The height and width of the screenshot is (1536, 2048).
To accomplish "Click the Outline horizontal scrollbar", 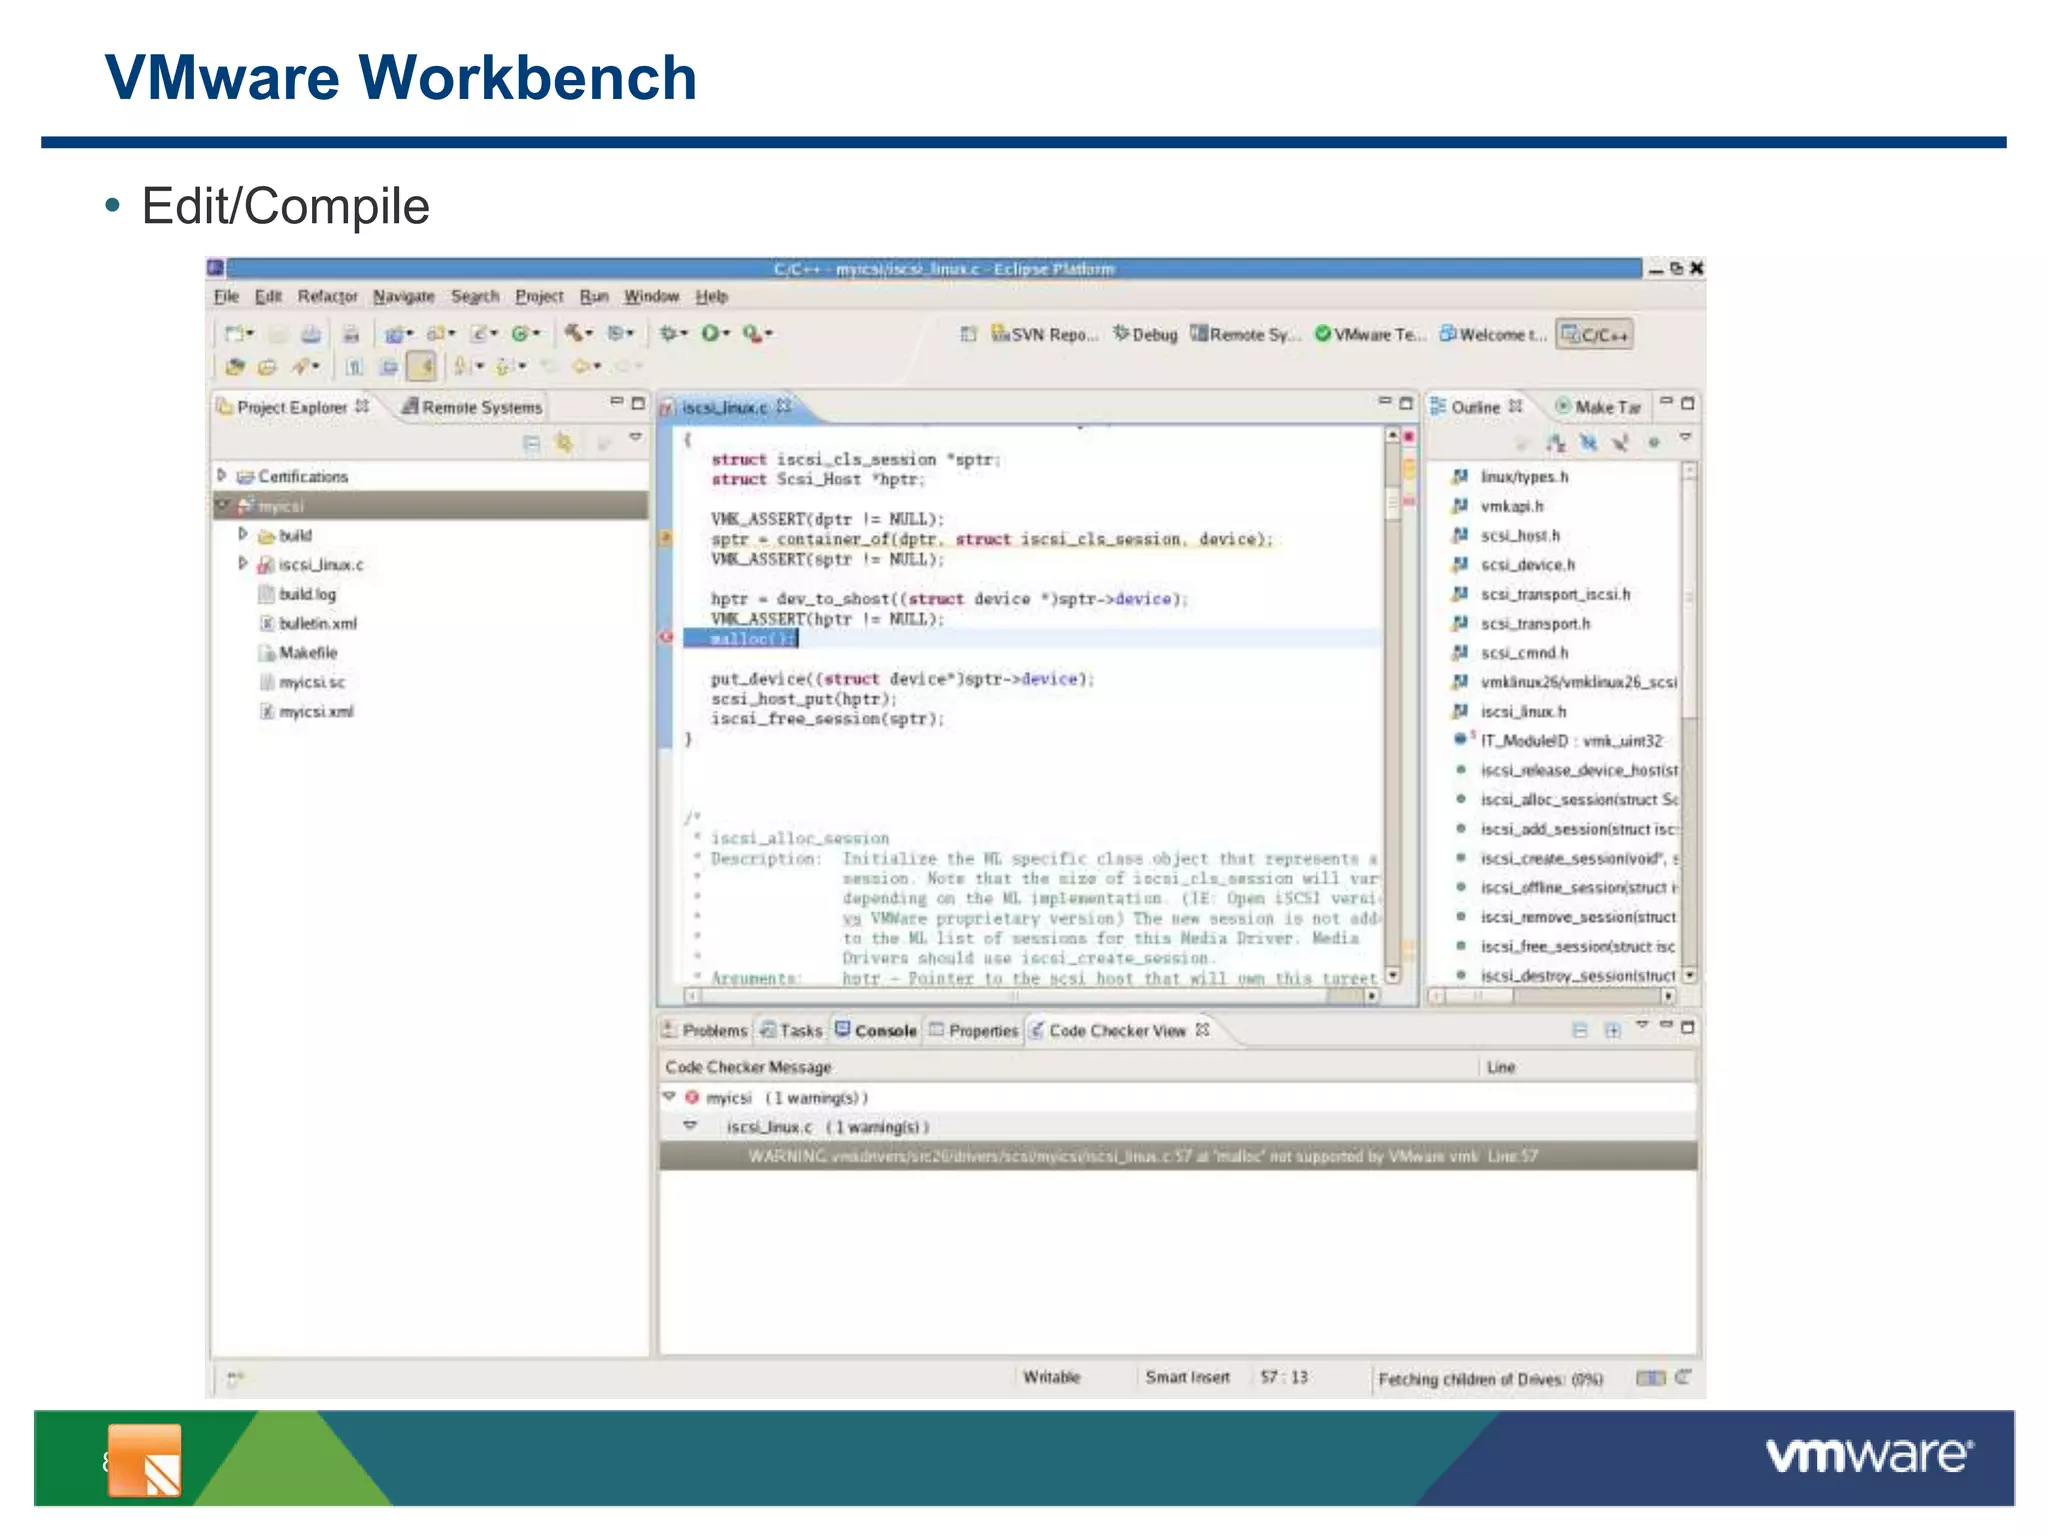I will 1552,995.
